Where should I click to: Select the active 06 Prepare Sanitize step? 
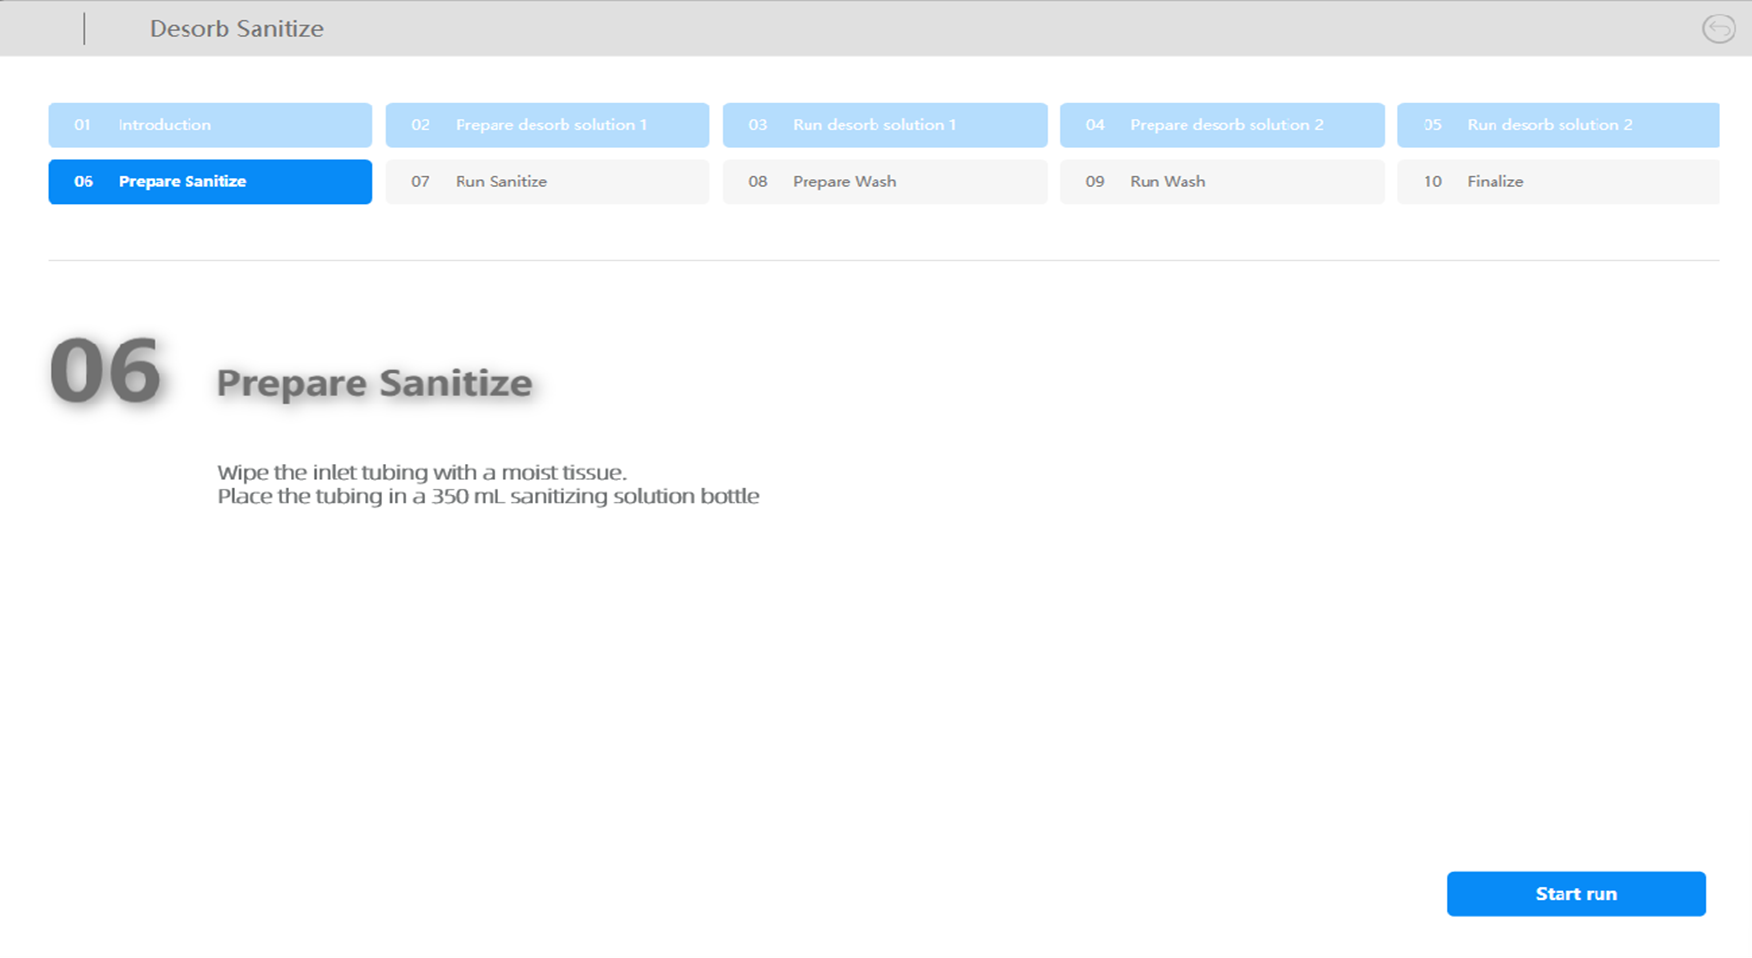210,182
